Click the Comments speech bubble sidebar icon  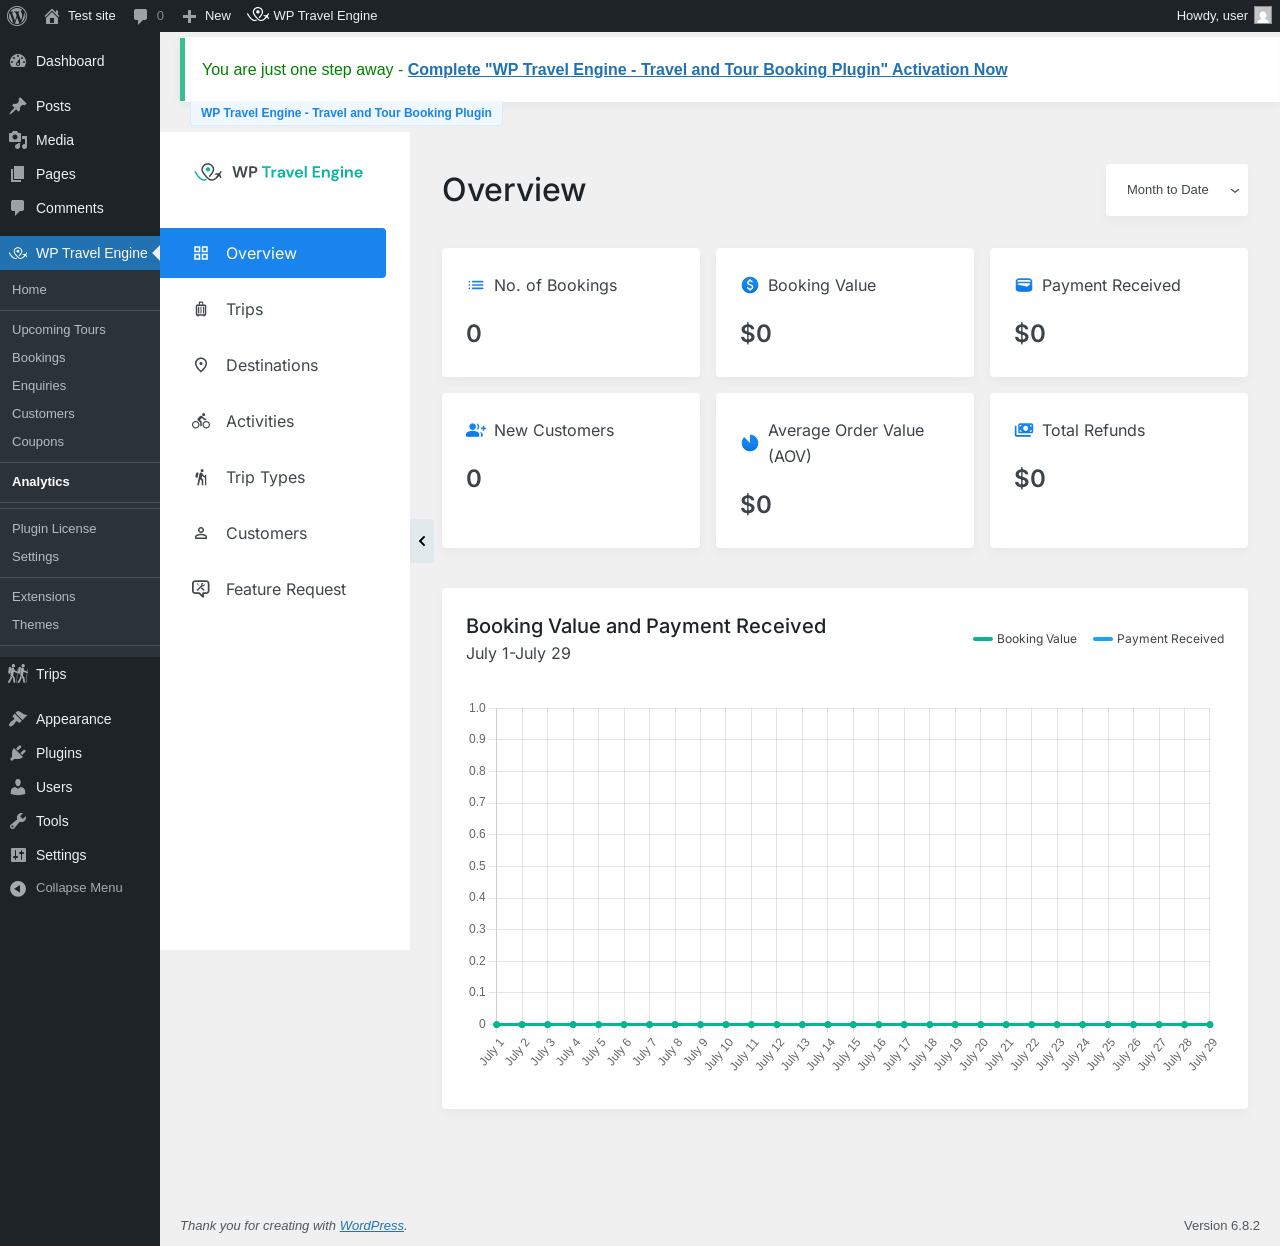pyautogui.click(x=18, y=208)
